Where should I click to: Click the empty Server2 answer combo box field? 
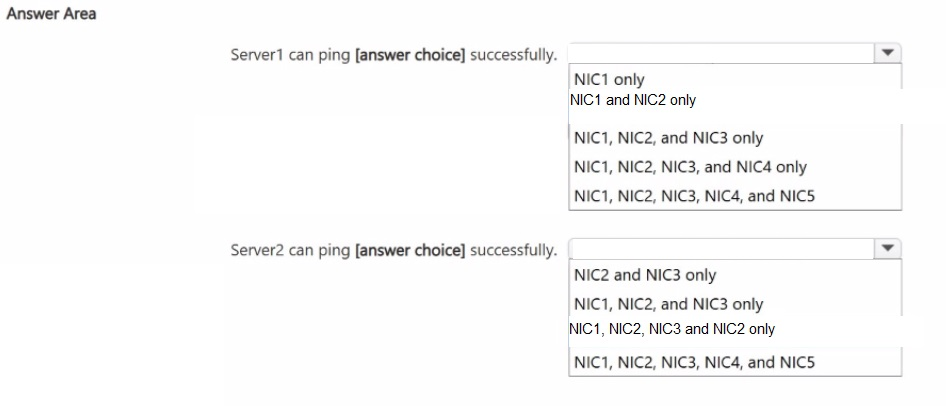(722, 249)
